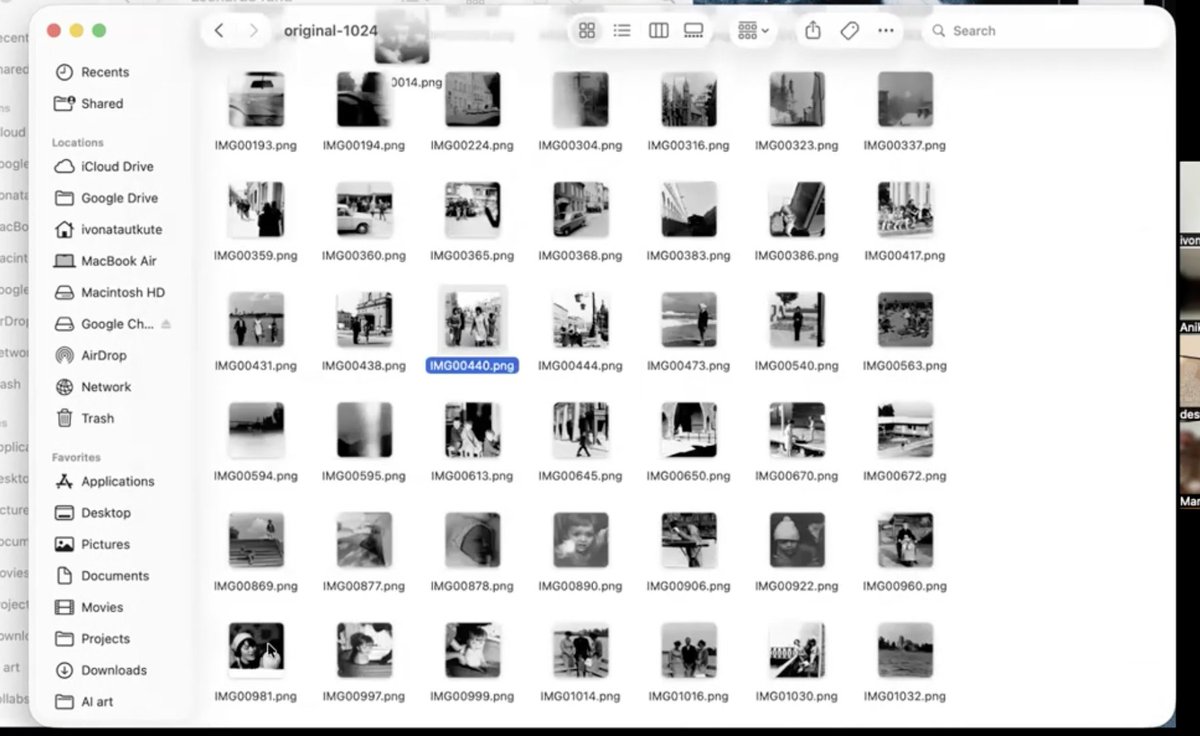Image resolution: width=1200 pixels, height=736 pixels.
Task: Select the IMG00563.png thumbnail
Action: [905, 319]
